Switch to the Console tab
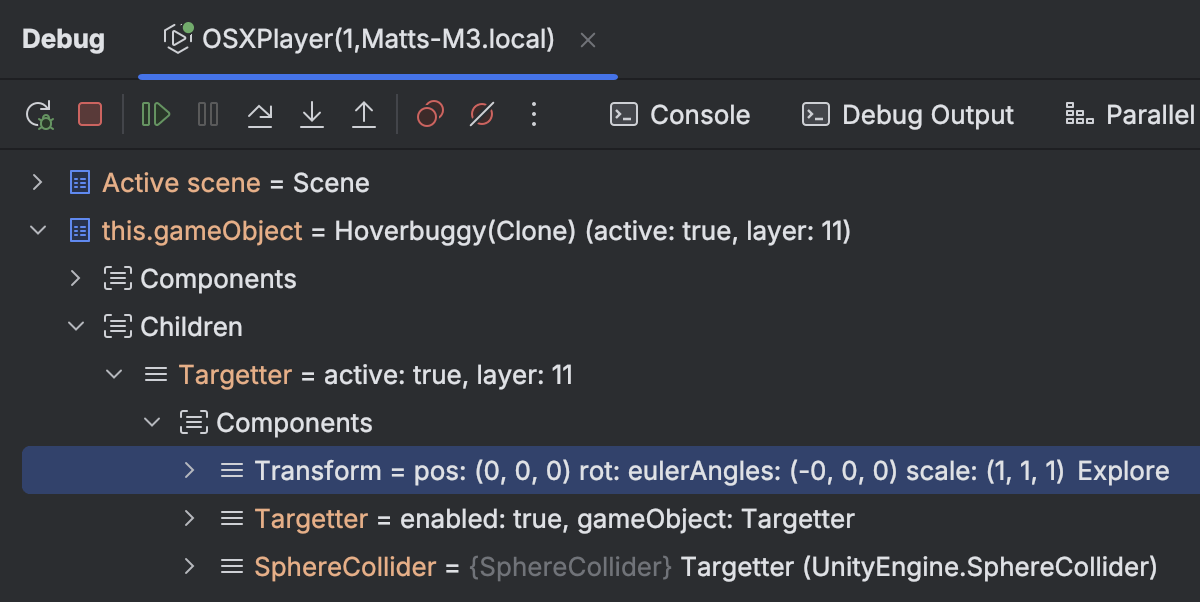1200x602 pixels. pyautogui.click(x=680, y=115)
